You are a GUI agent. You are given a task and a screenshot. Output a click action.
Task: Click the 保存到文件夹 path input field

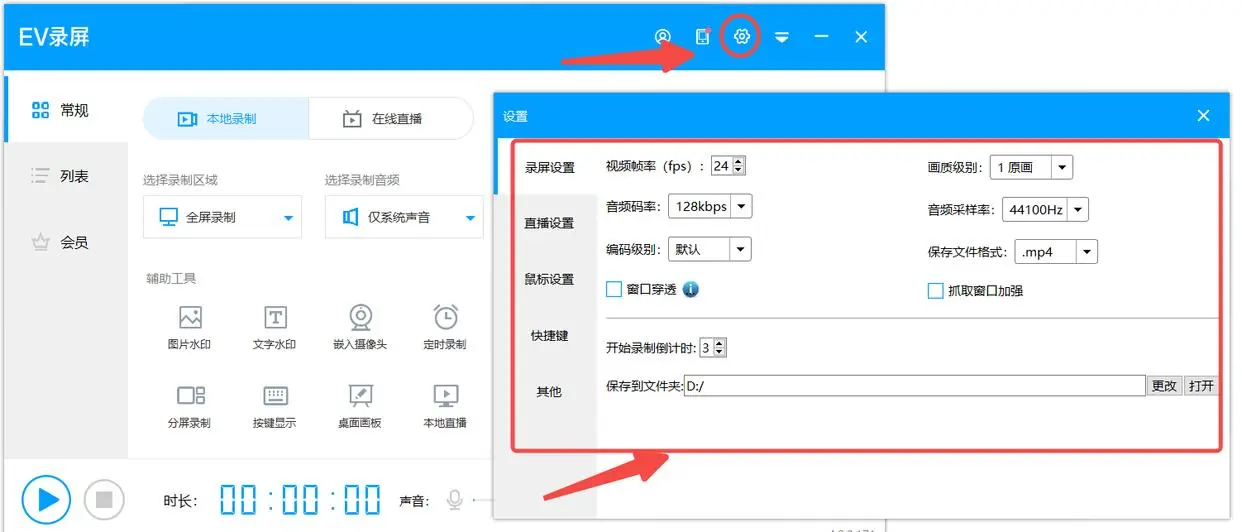coord(913,386)
